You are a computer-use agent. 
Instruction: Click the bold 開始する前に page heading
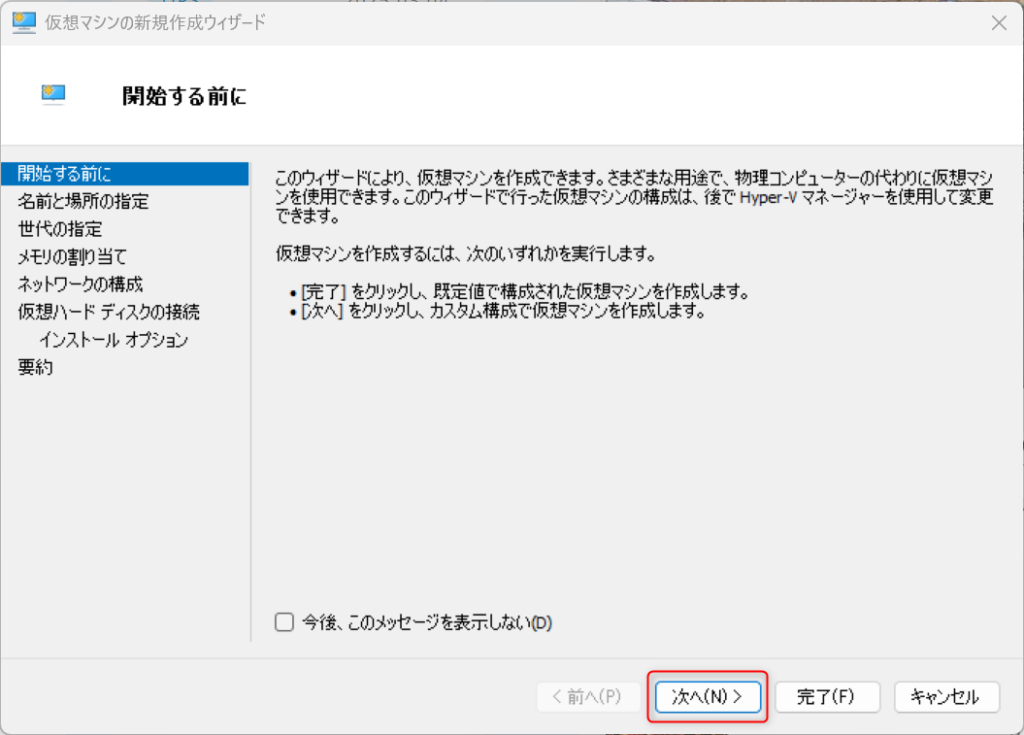tap(184, 96)
